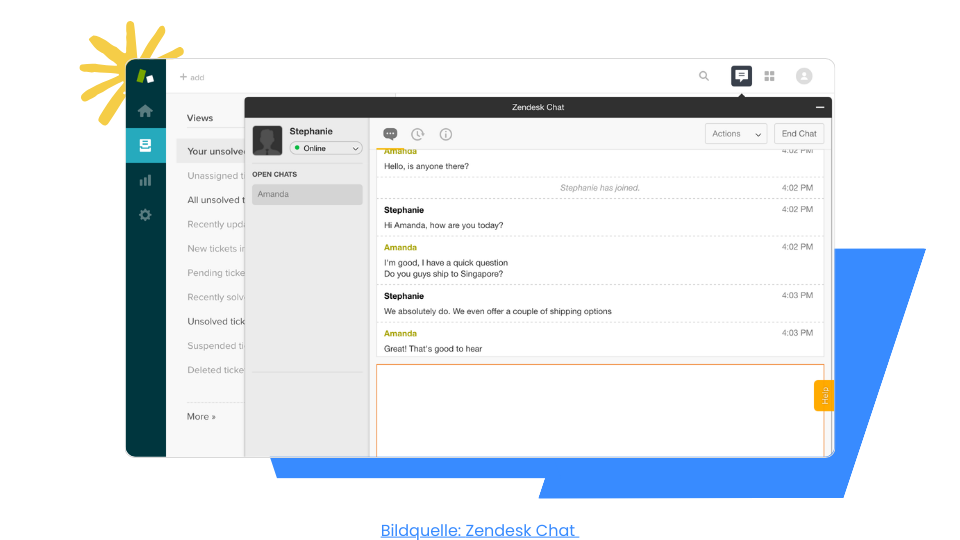The width and height of the screenshot is (960, 540).
Task: Click the search magnifier icon
Action: point(704,76)
